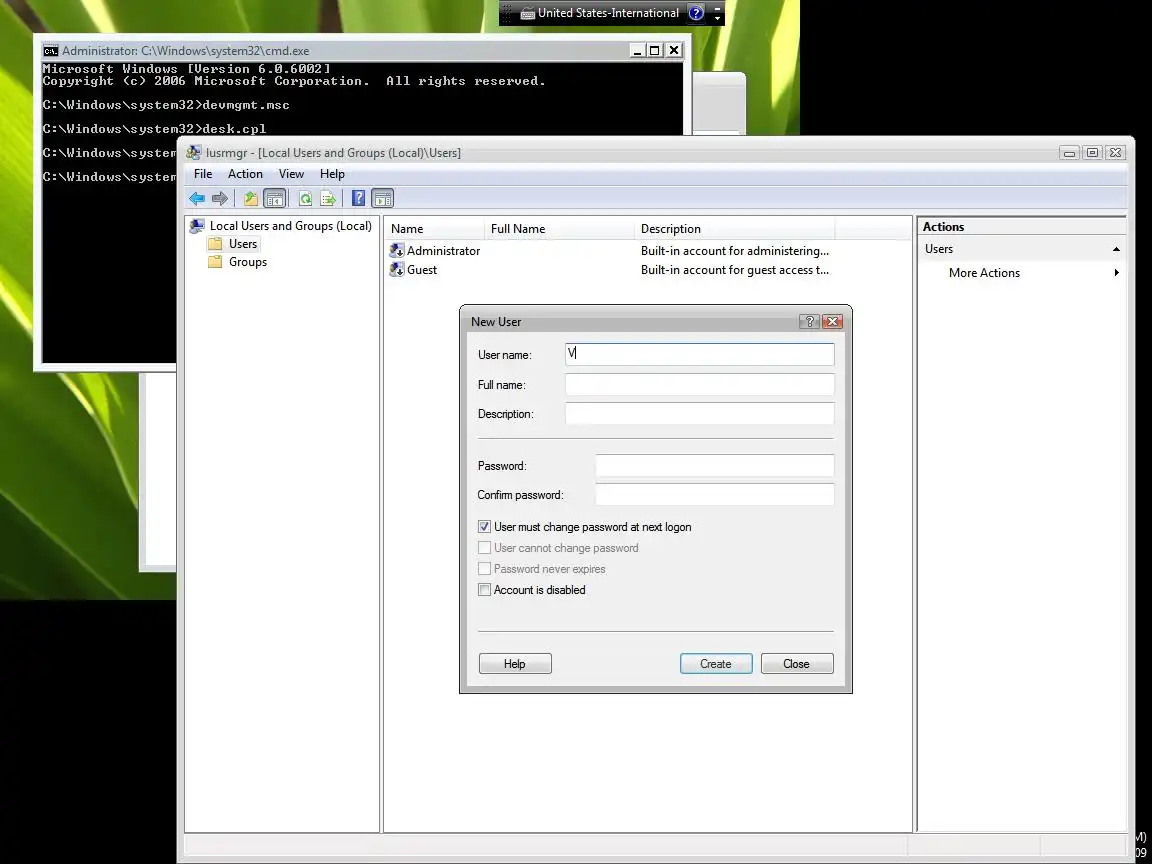Click the Guest user account icon

coord(397,270)
